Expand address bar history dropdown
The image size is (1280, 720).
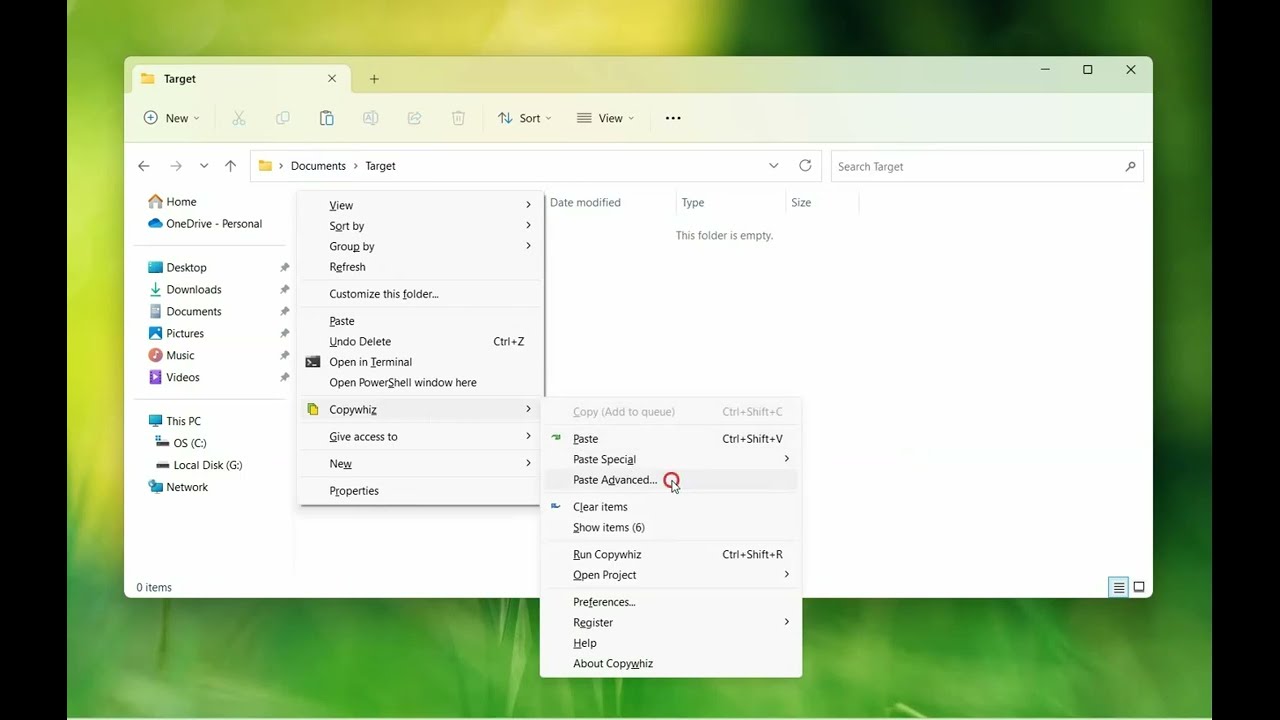773,166
